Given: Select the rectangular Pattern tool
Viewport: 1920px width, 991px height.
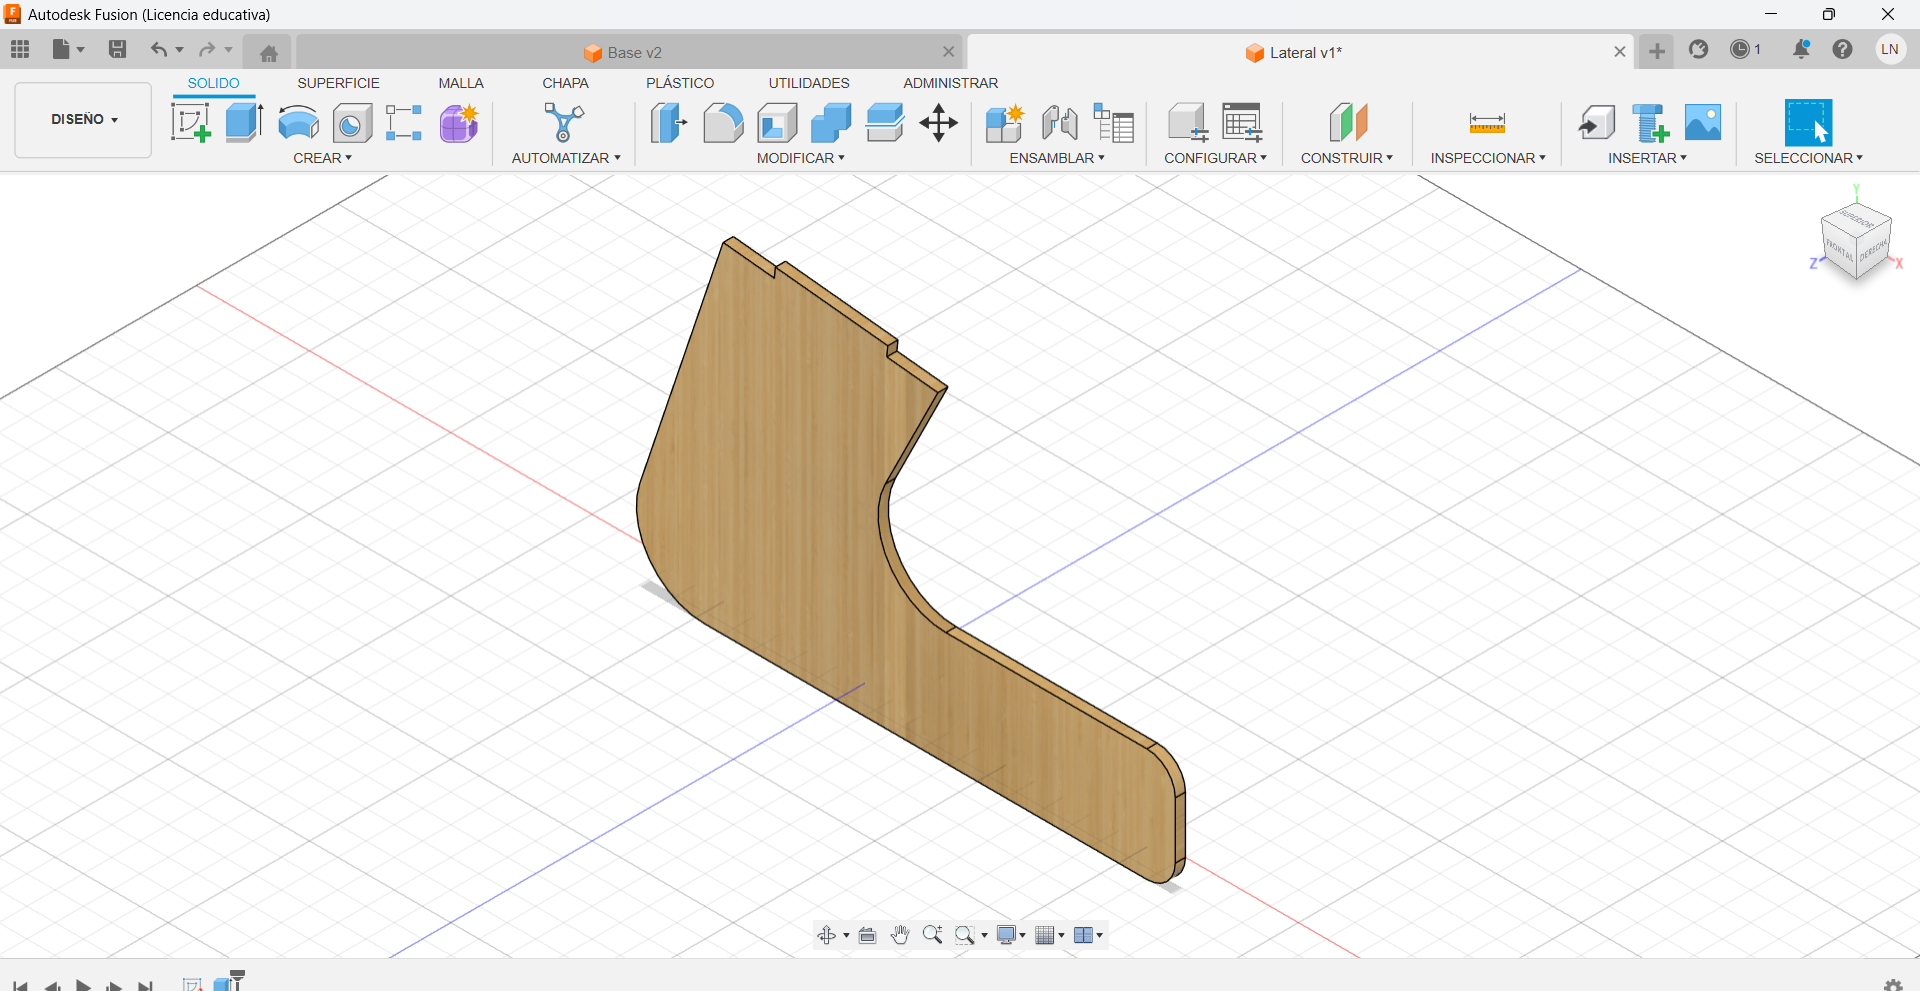Looking at the screenshot, I should point(404,123).
